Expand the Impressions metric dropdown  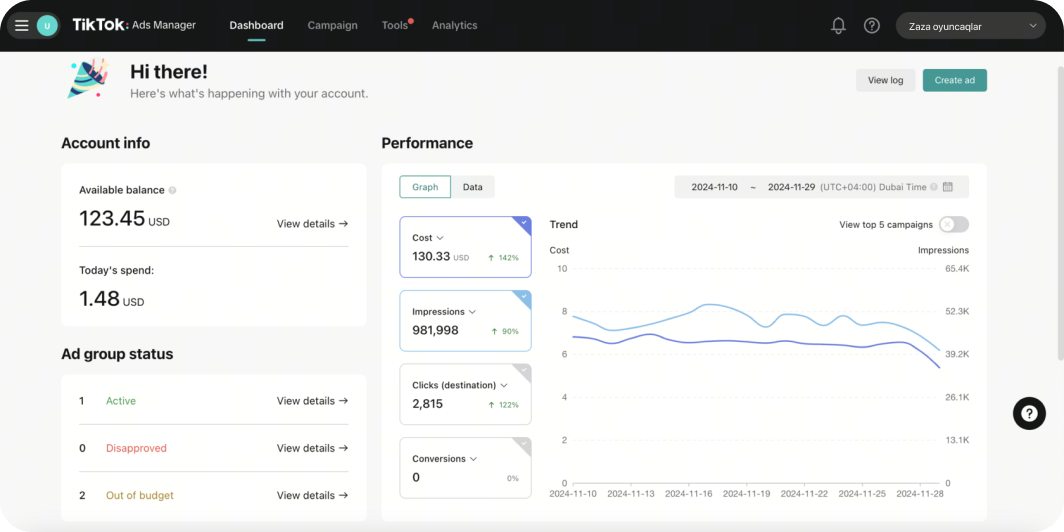[472, 312]
